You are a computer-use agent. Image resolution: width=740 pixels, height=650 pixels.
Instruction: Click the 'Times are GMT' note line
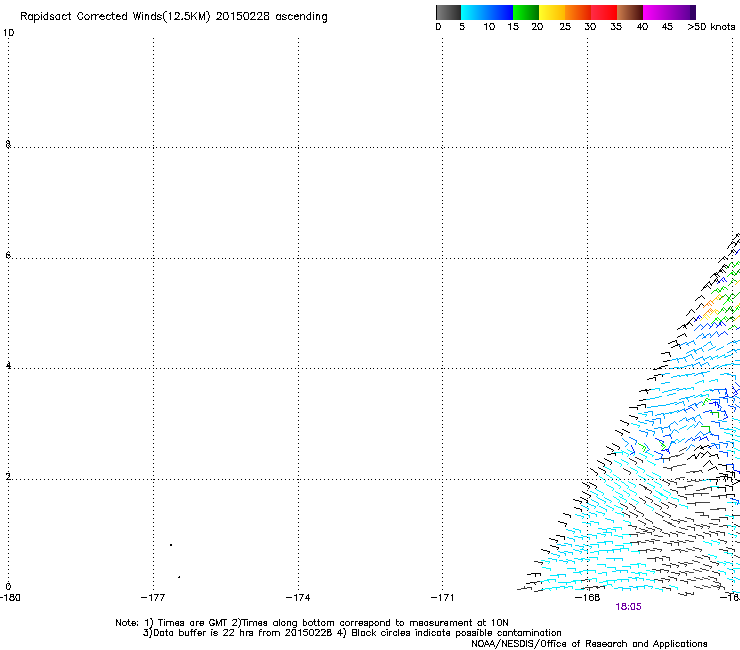(312, 623)
